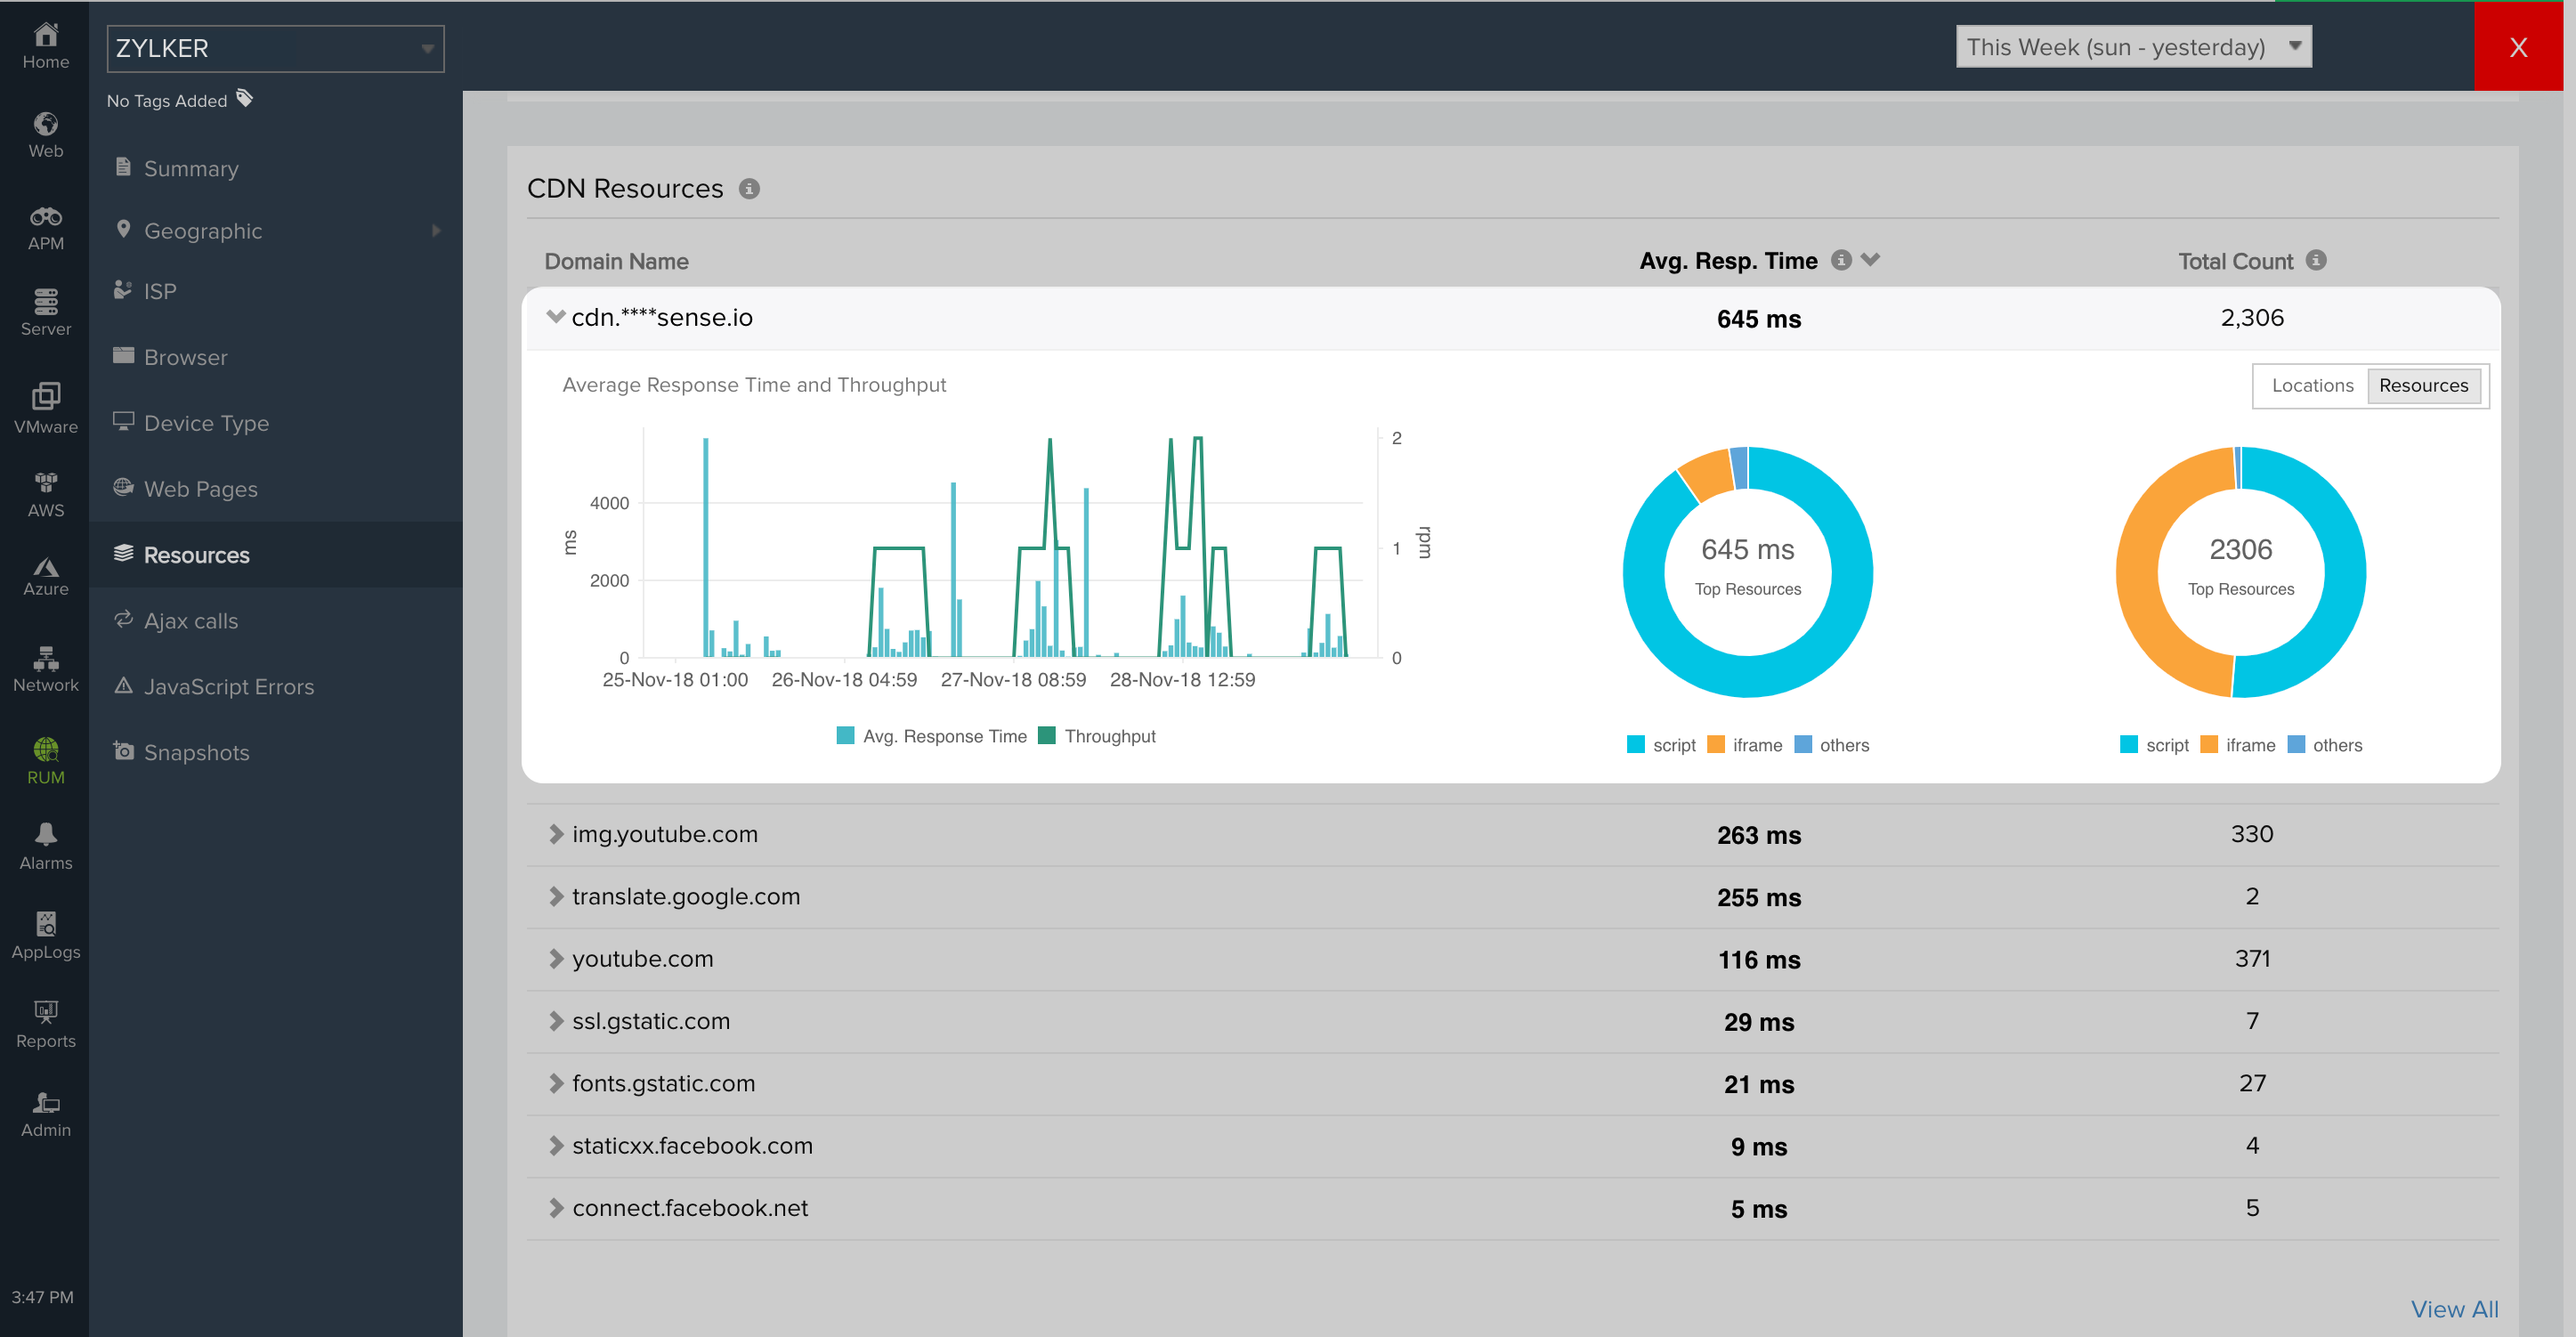Click the CDN Resources info icon
Viewport: 2576px width, 1337px height.
pos(749,189)
